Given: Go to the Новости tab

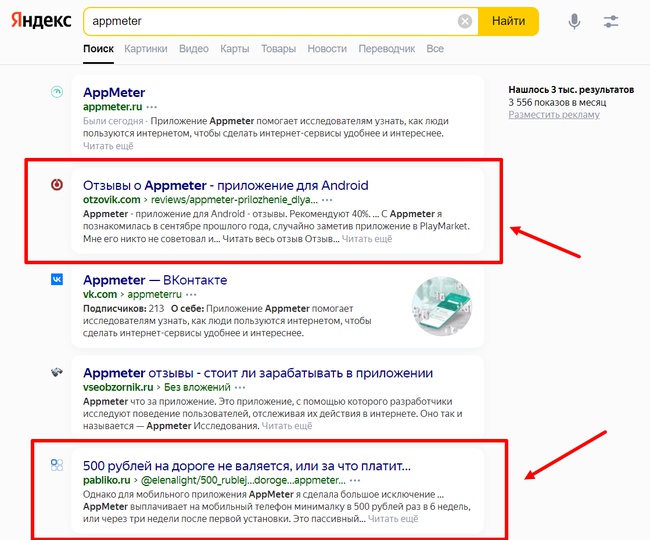Looking at the screenshot, I should point(327,49).
